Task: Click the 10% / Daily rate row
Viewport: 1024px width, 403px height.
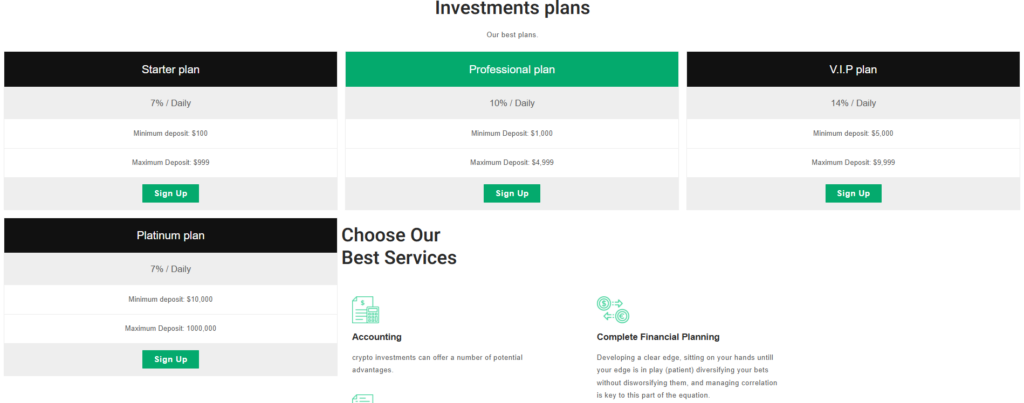Action: tap(511, 103)
